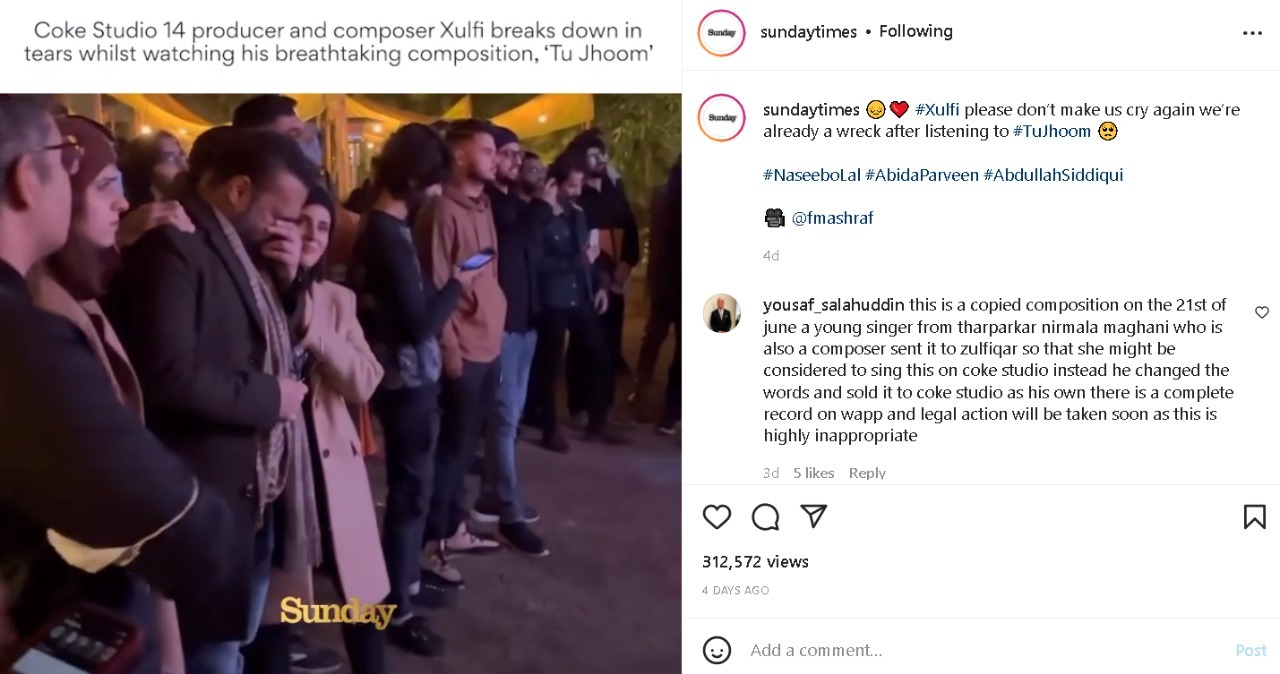
Task: Visit the #NaseeboLal hashtag page
Action: [x=811, y=175]
